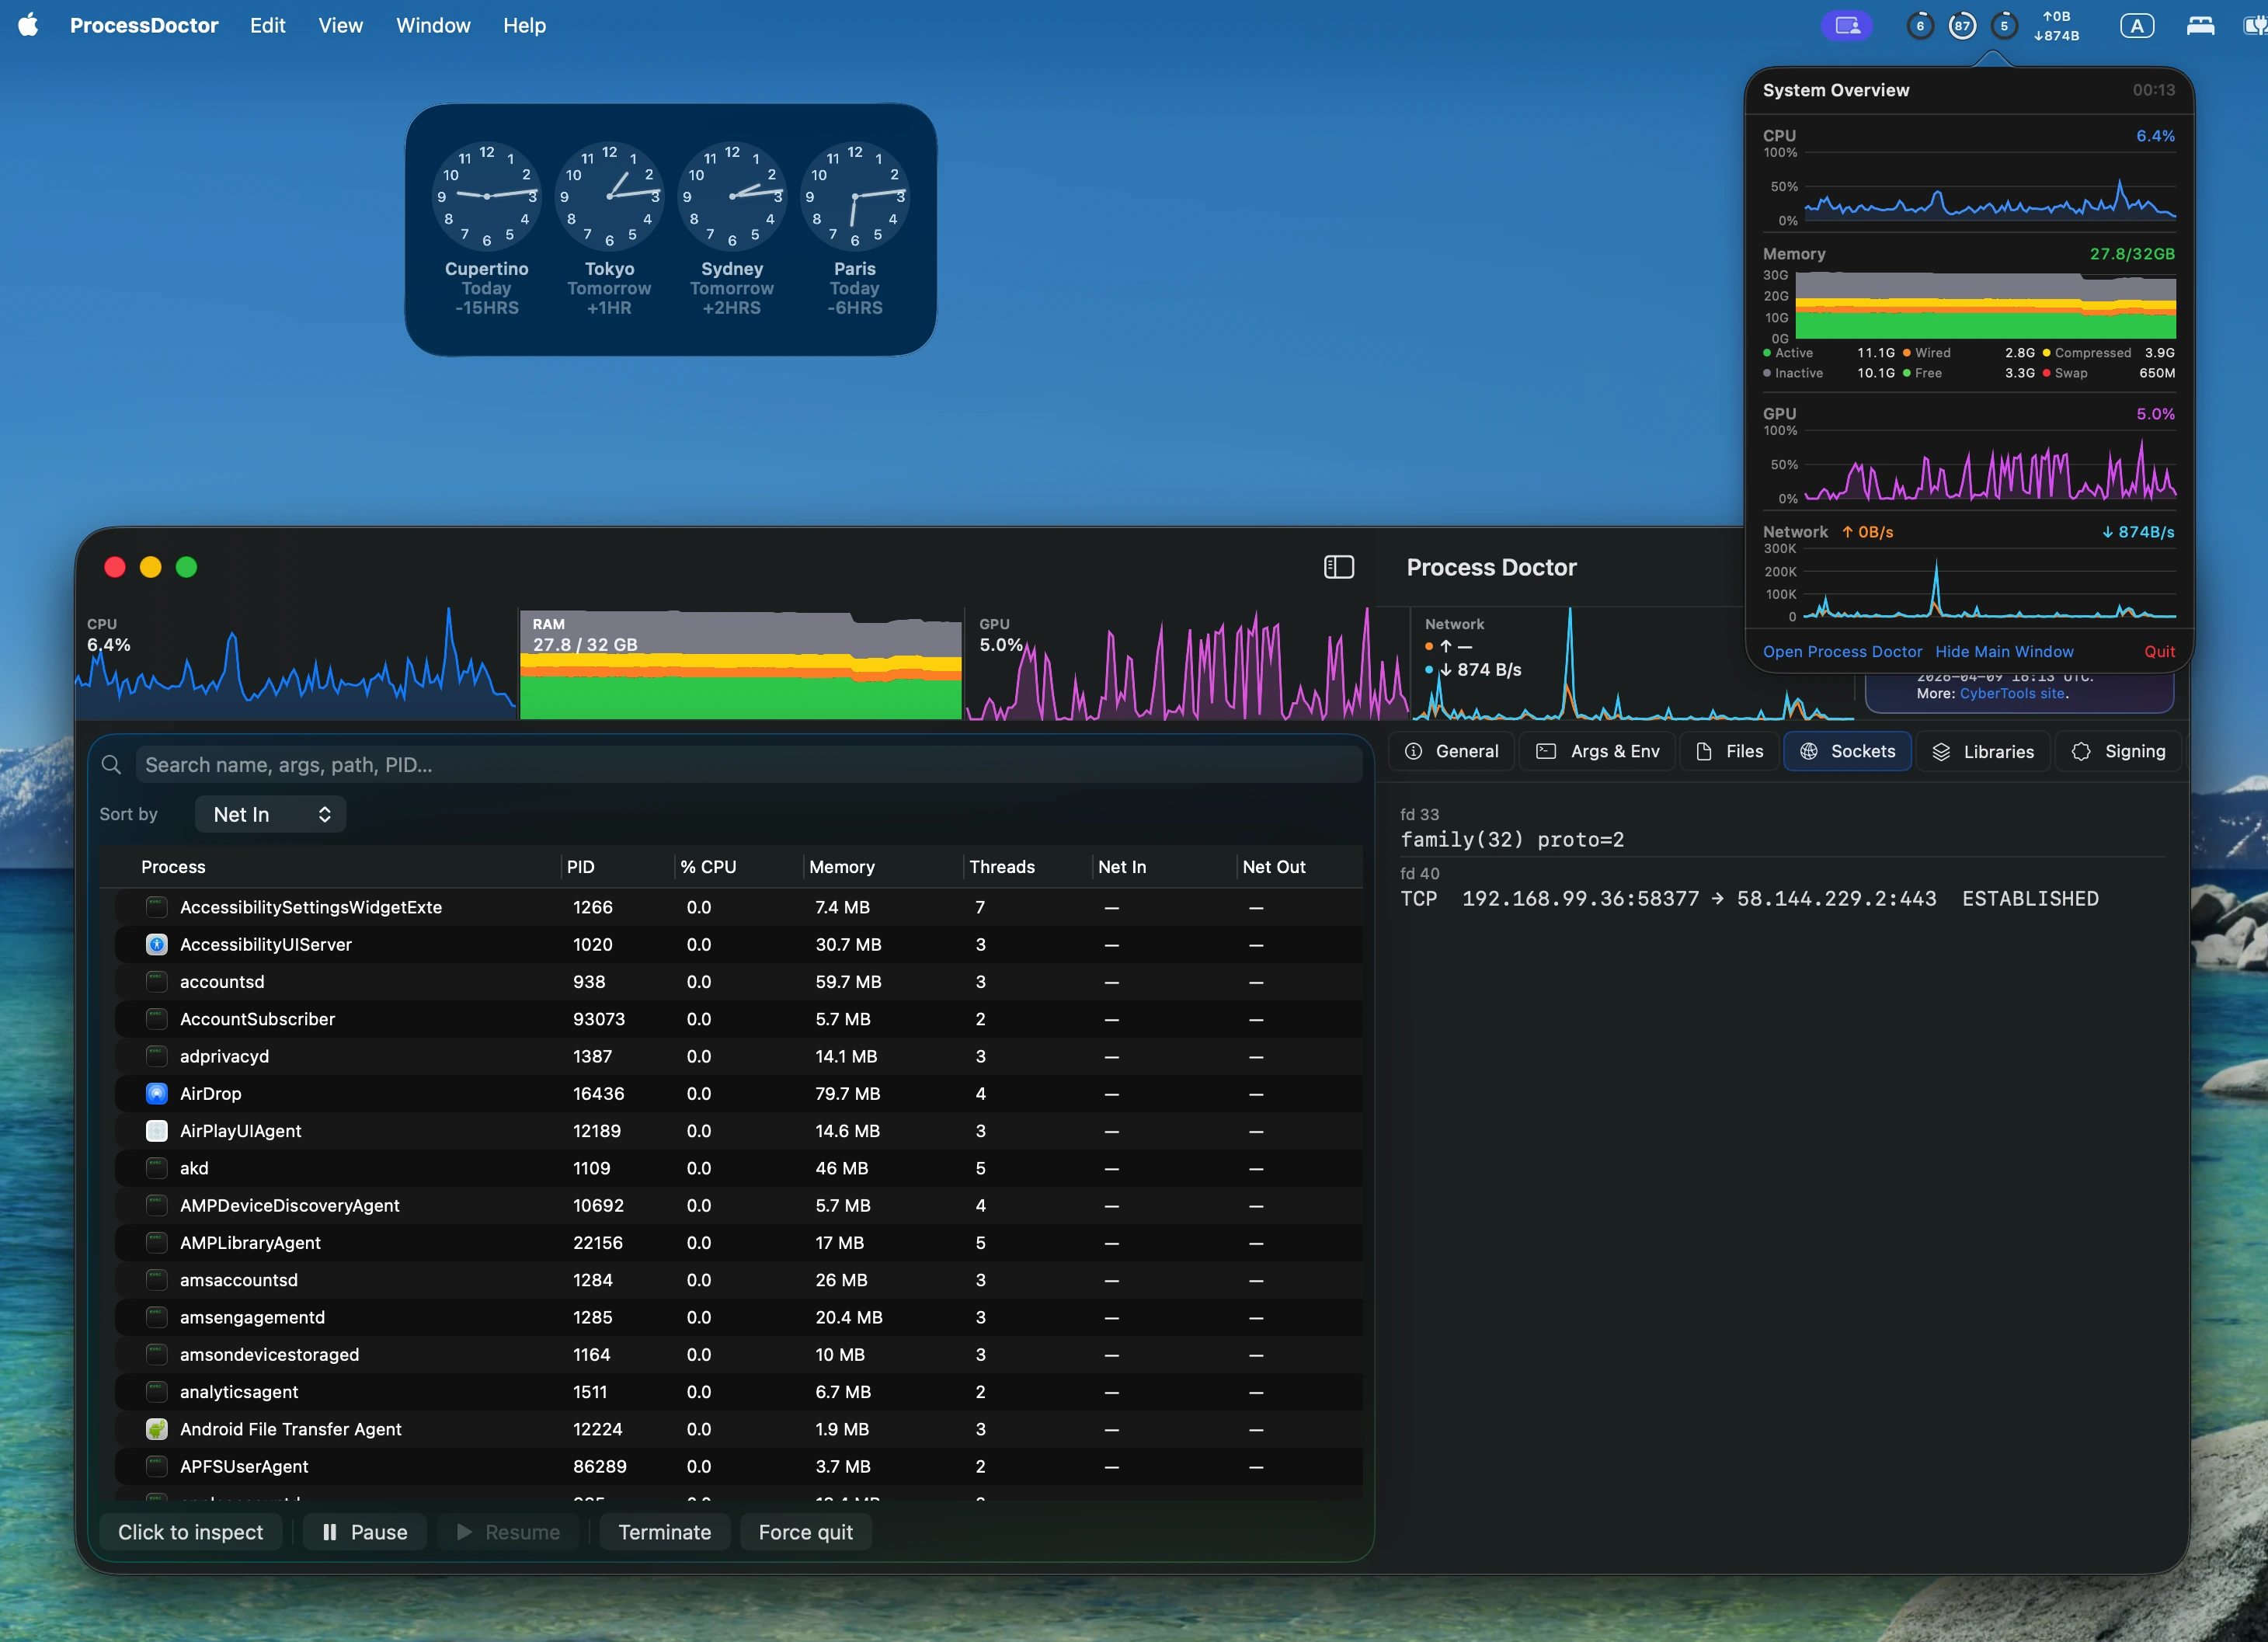
Task: Click the AirDrop process icon
Action: pyautogui.click(x=157, y=1093)
